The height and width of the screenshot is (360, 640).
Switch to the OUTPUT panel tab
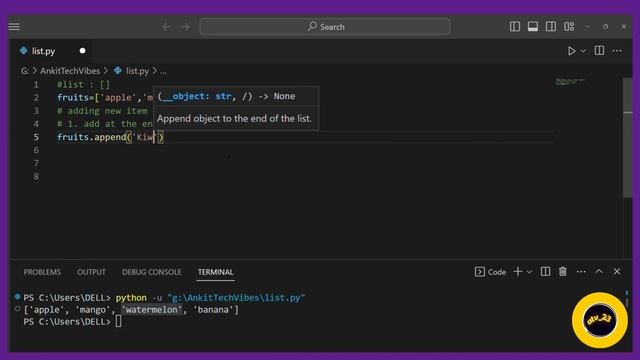pyautogui.click(x=91, y=272)
